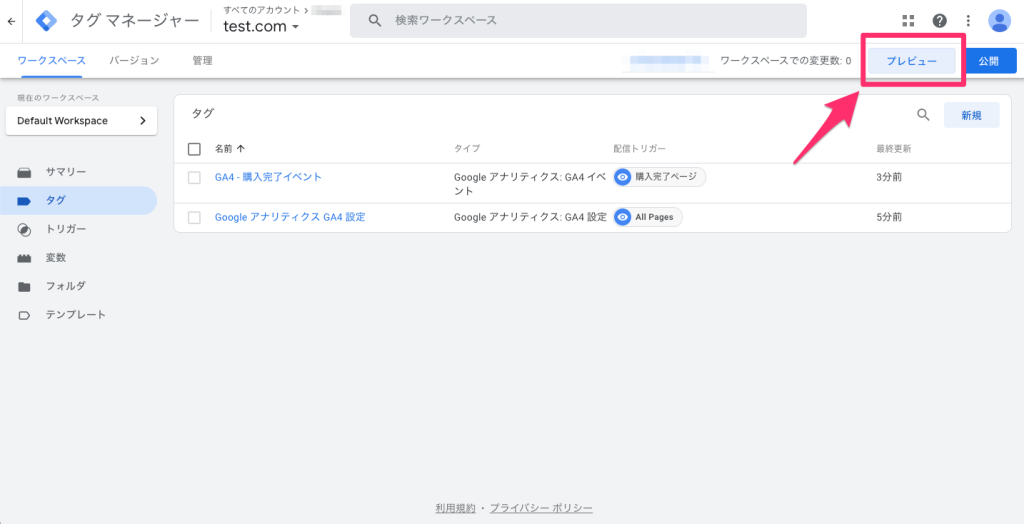Open the user account avatar
The height and width of the screenshot is (524, 1024).
click(x=999, y=21)
